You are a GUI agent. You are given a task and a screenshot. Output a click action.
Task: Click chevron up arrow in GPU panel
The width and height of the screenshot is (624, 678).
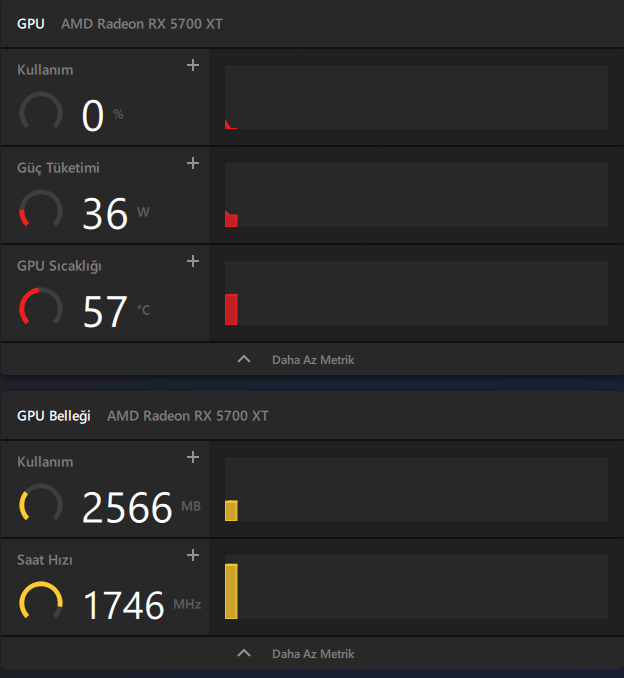coord(244,360)
